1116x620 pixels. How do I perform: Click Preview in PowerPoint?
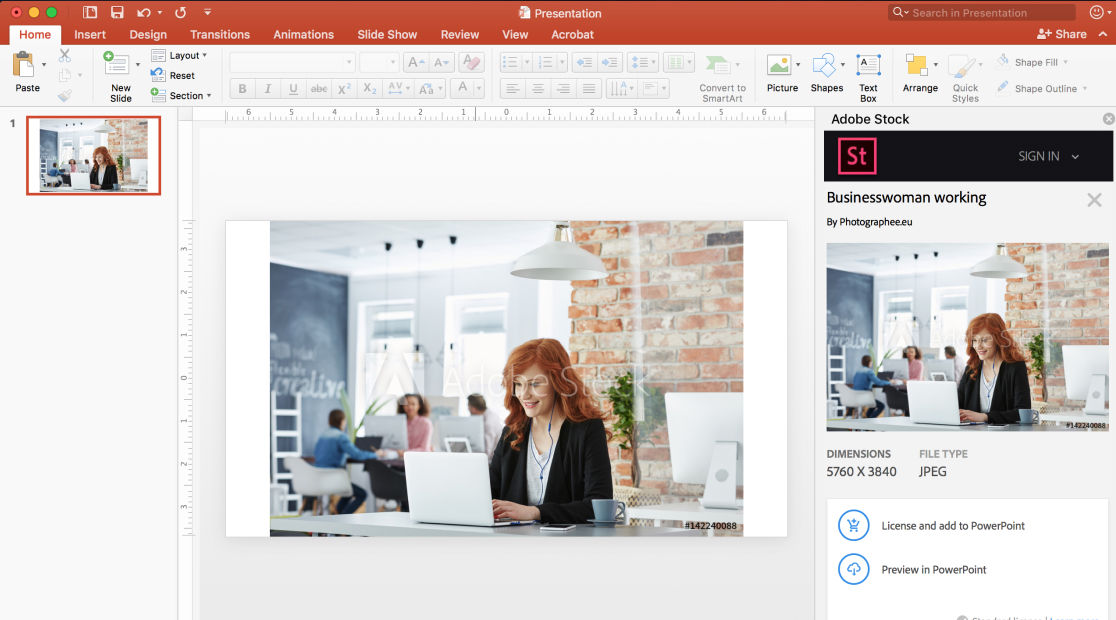click(934, 569)
